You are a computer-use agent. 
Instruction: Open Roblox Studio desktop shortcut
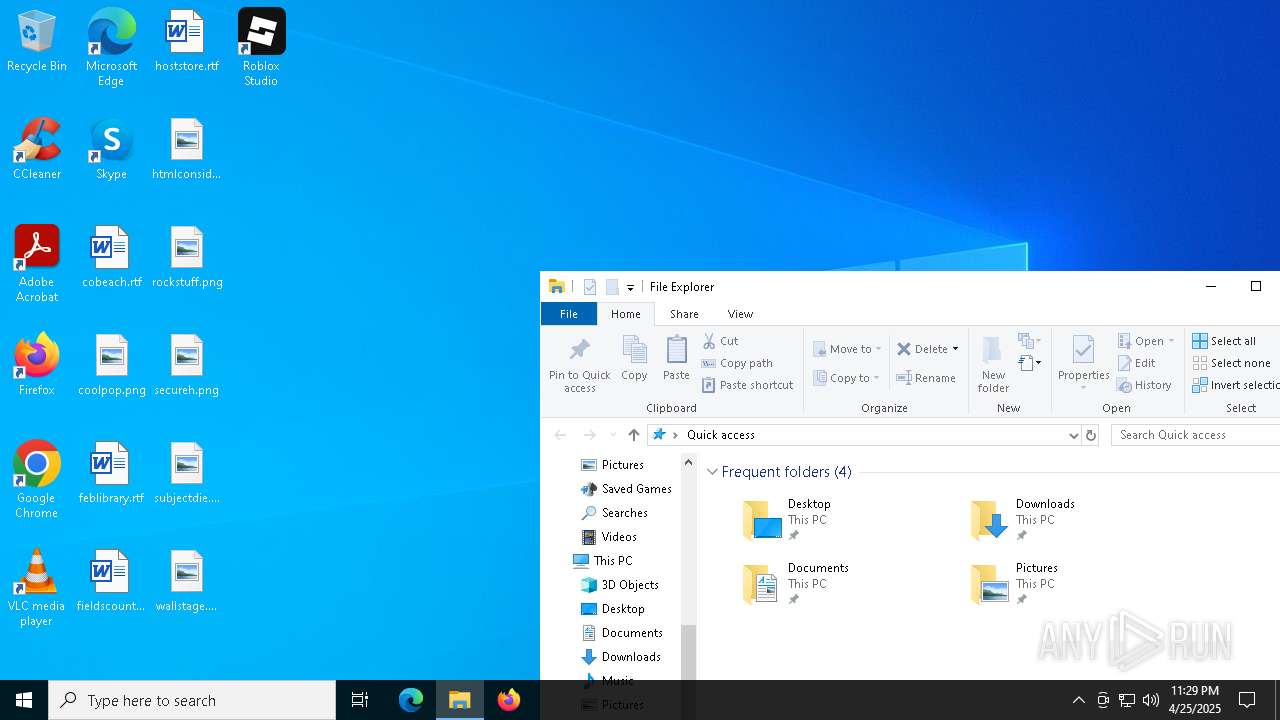[261, 47]
